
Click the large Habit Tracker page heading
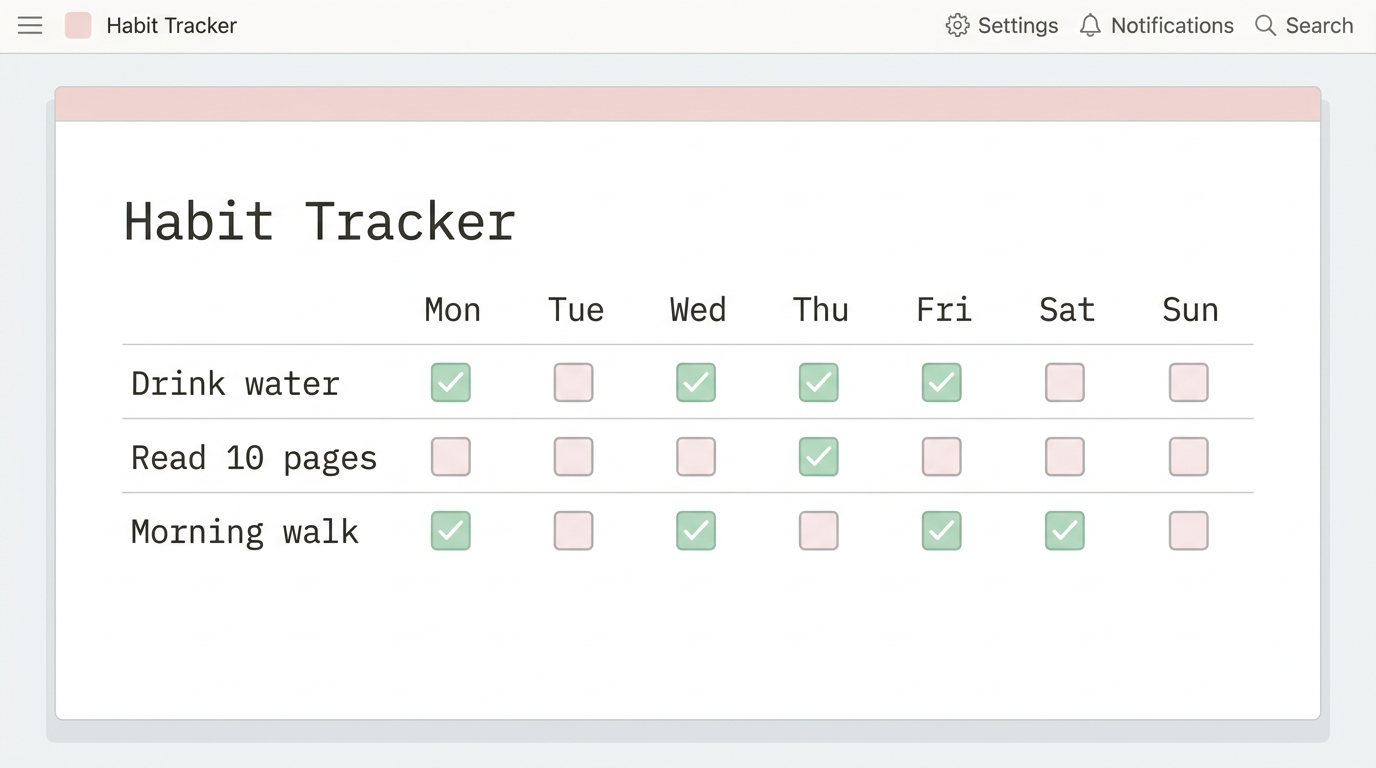[x=320, y=221]
